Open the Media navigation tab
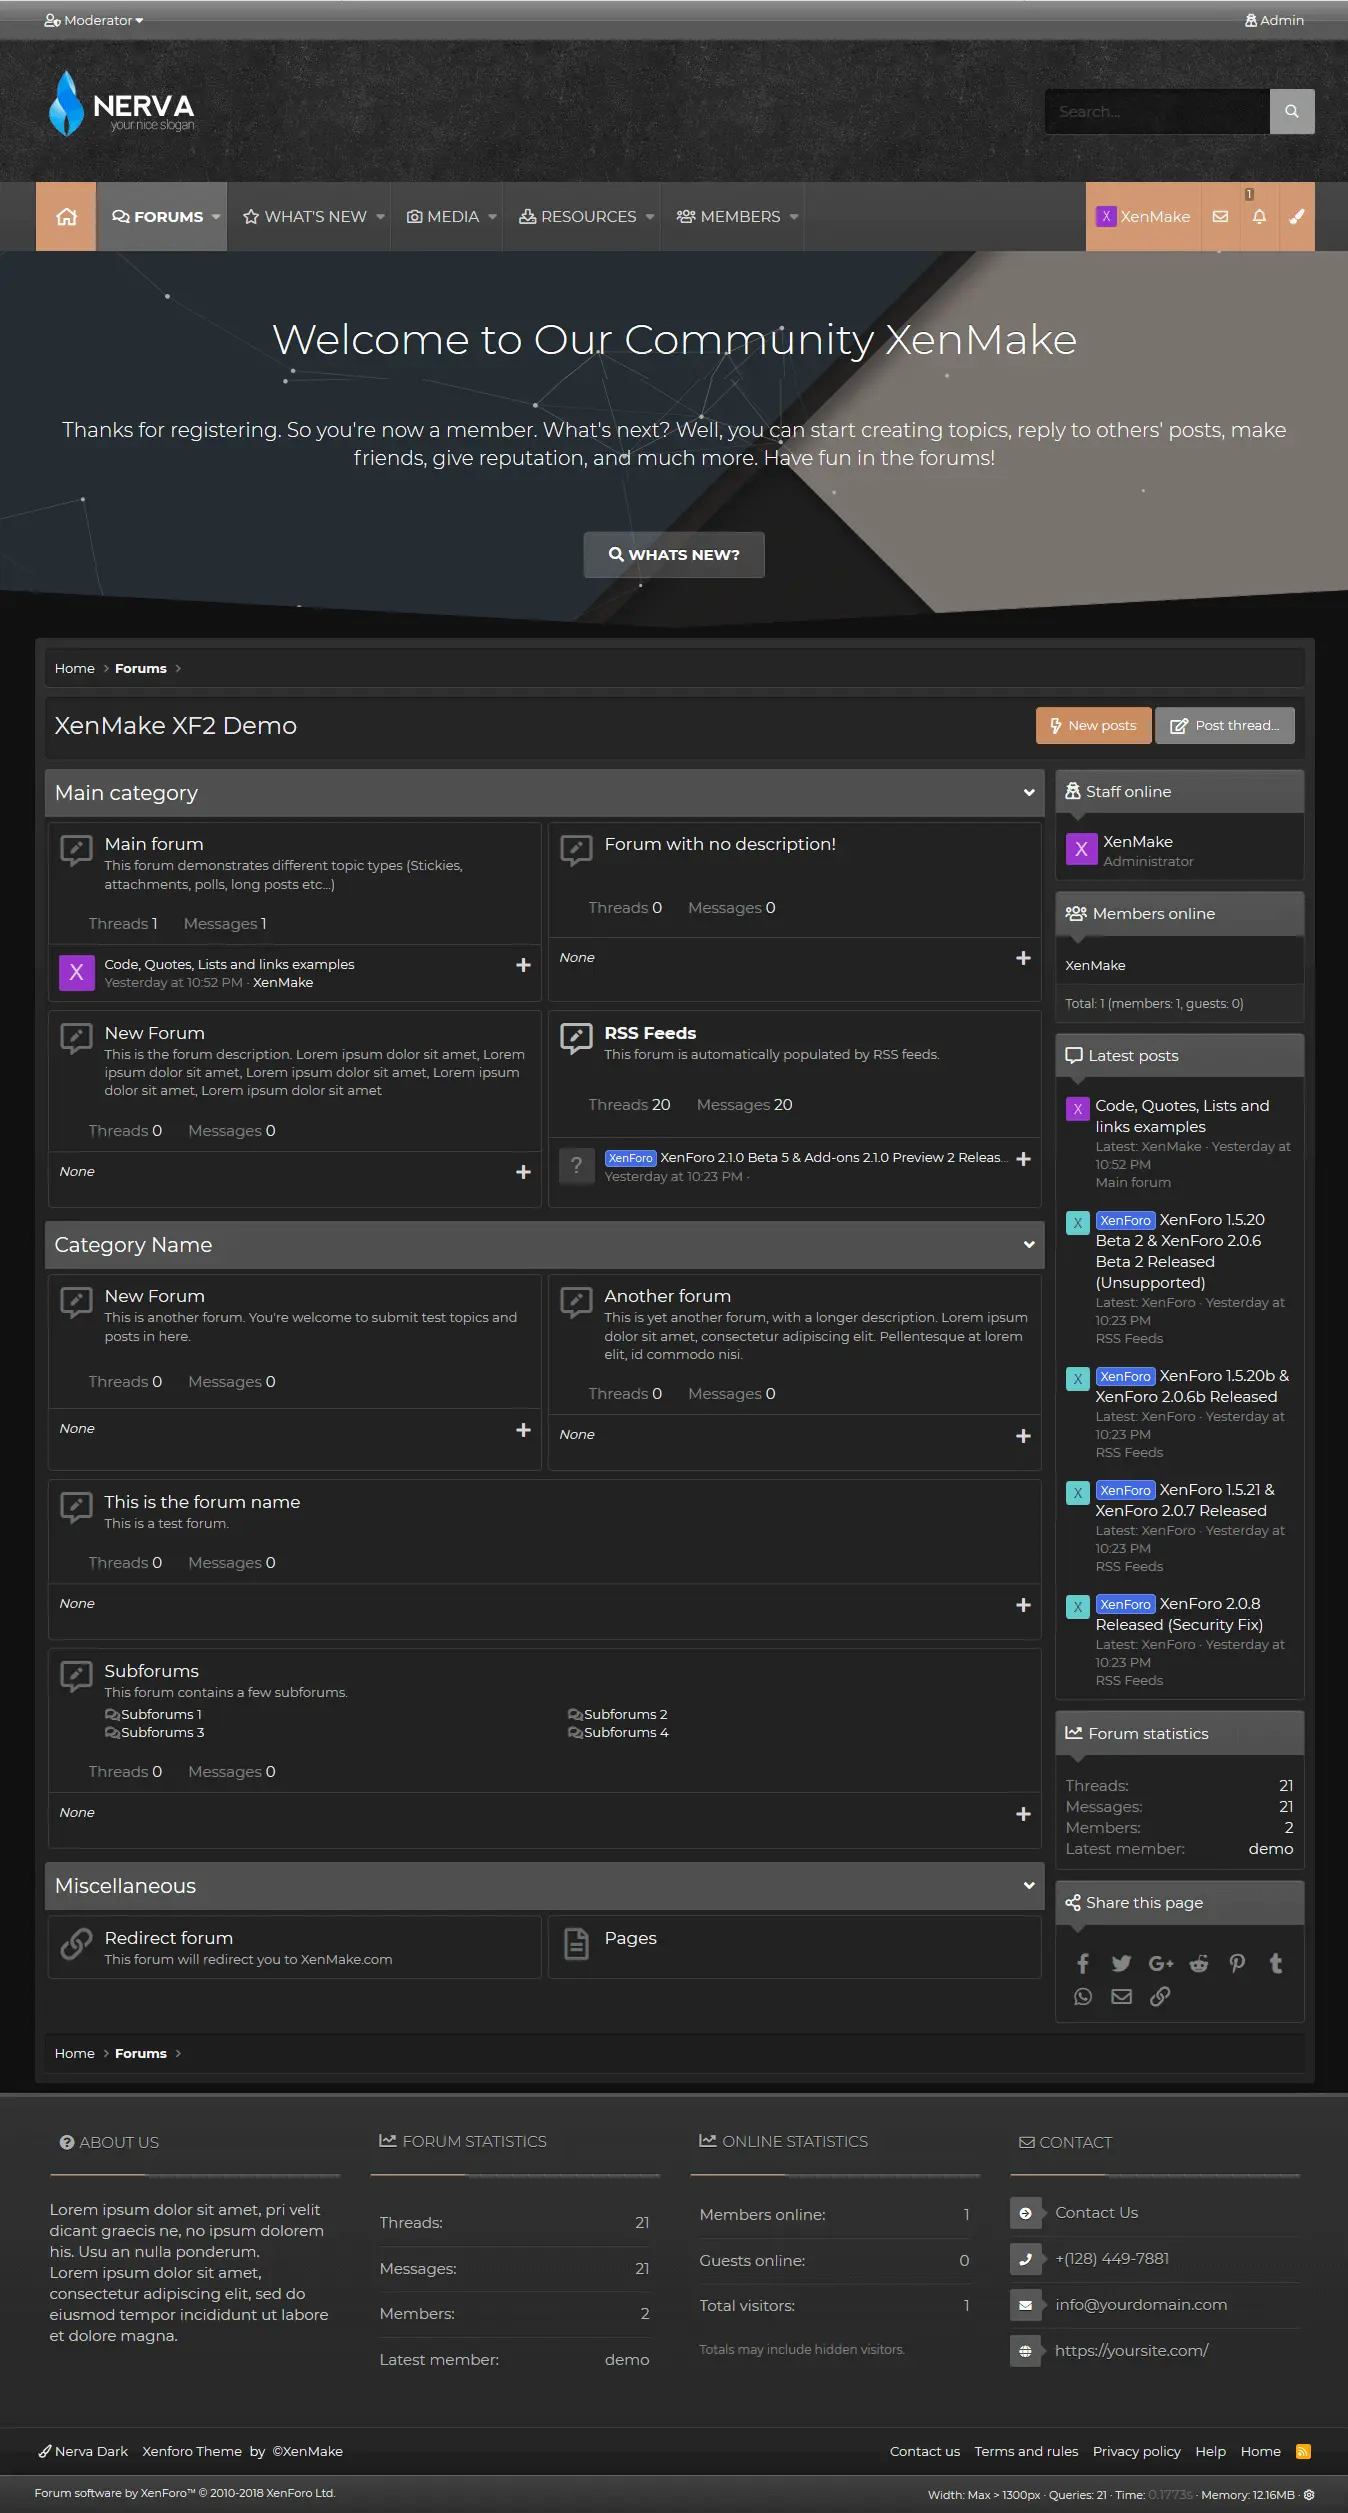 pyautogui.click(x=443, y=217)
